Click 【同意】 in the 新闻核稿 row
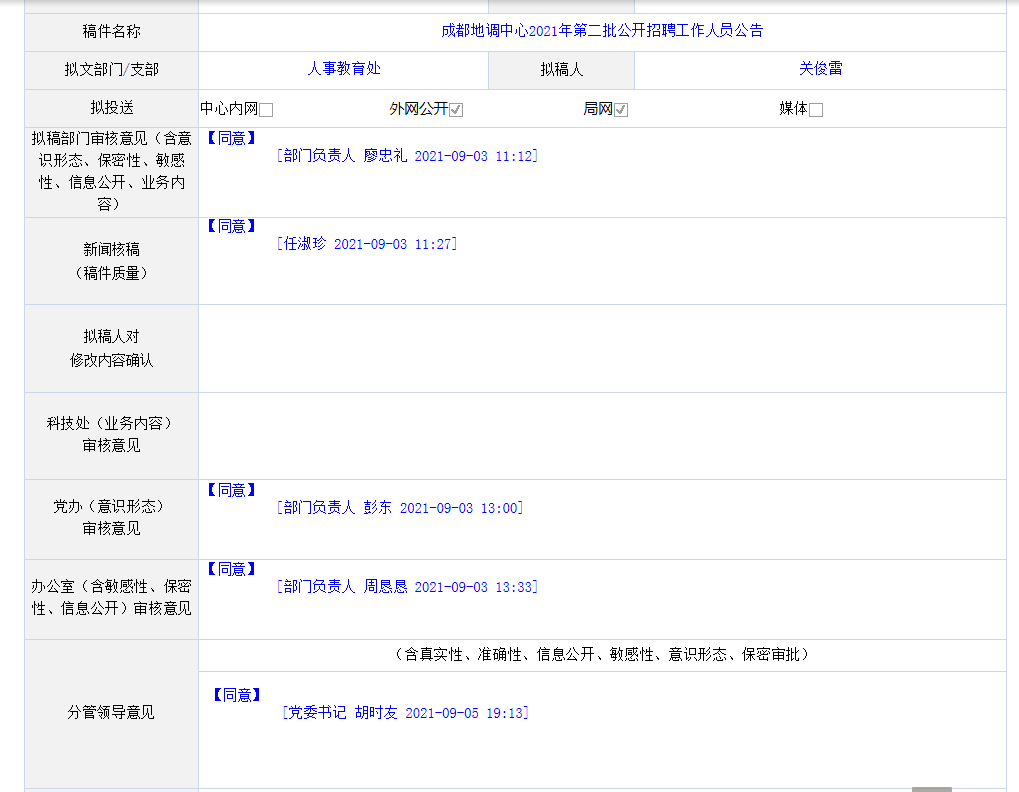 (x=232, y=227)
